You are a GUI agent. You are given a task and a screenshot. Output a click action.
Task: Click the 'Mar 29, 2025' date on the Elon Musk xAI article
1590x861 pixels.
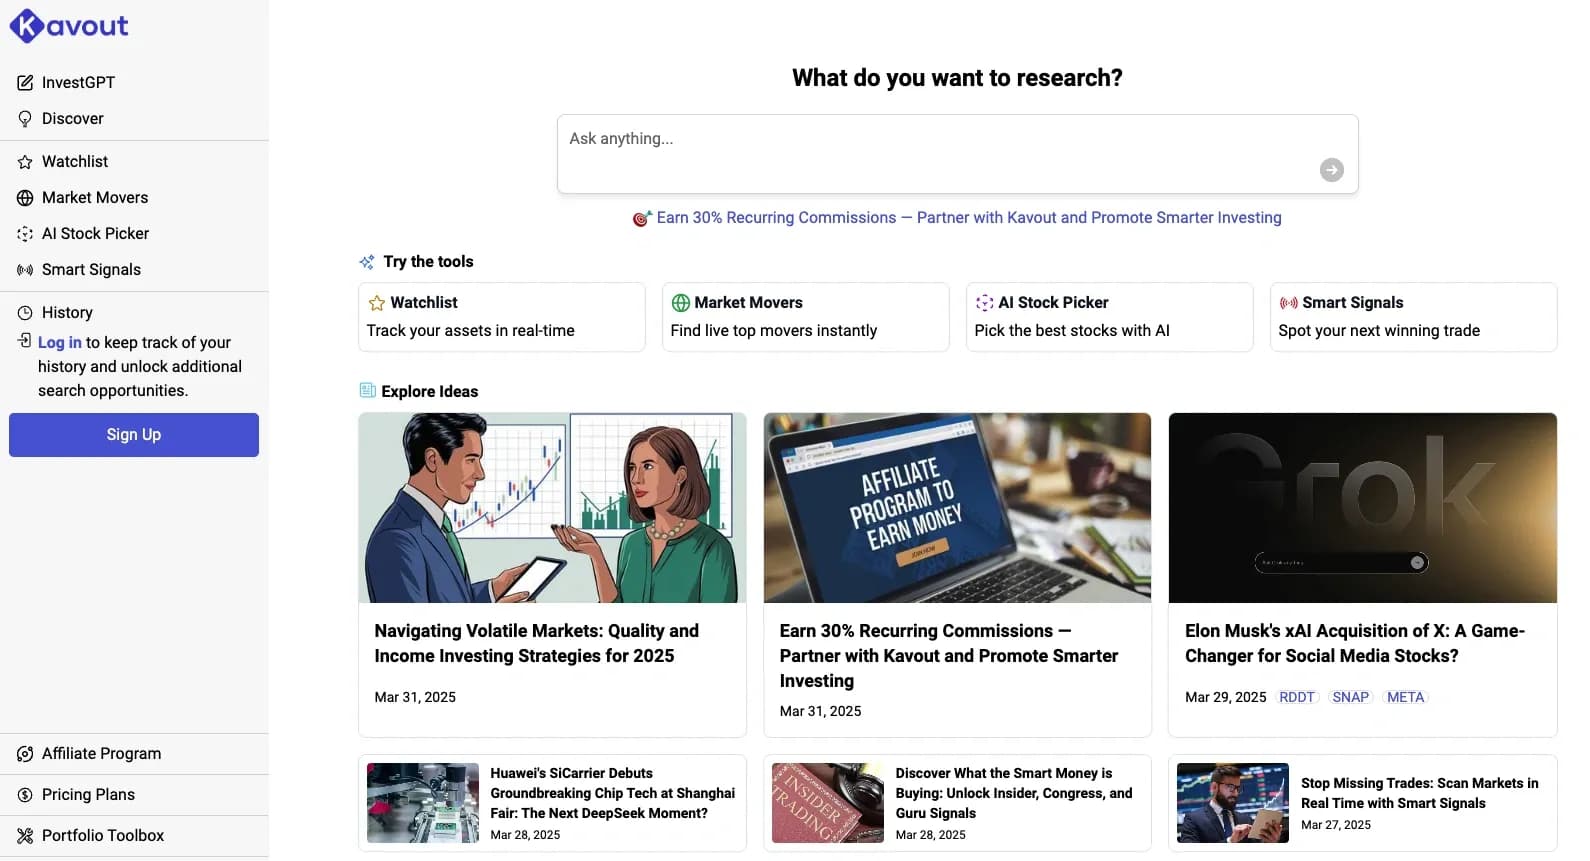[x=1226, y=698]
